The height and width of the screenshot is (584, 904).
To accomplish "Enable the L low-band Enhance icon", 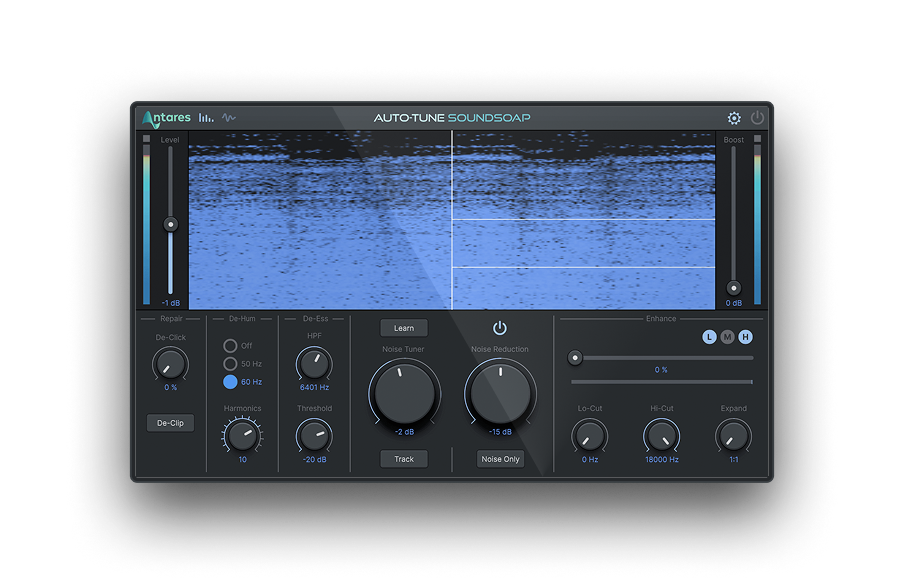I will pyautogui.click(x=707, y=336).
